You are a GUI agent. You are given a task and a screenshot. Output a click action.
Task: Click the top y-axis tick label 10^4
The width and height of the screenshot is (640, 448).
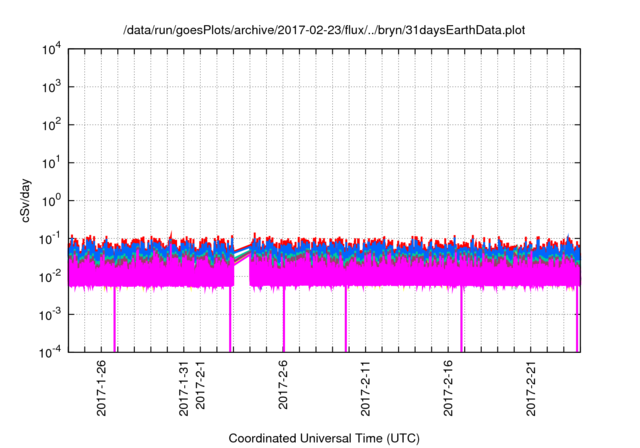pyautogui.click(x=49, y=49)
